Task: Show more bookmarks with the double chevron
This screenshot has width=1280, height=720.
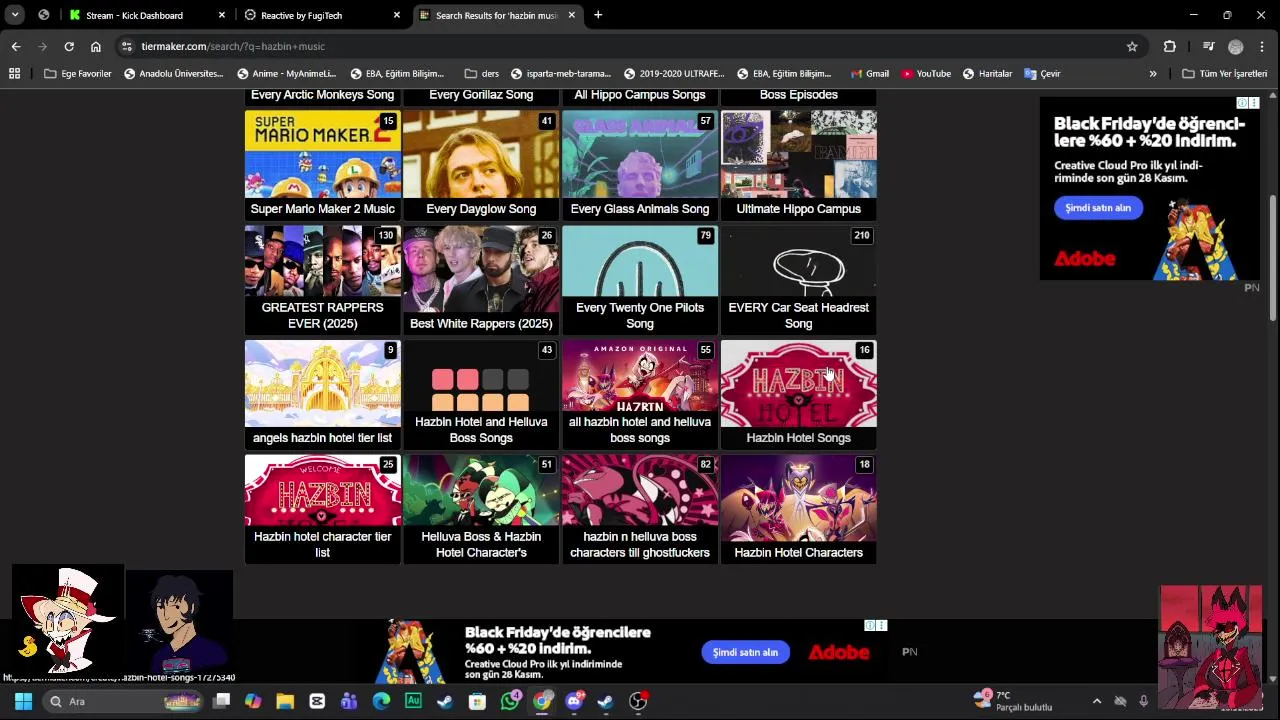Action: [x=1153, y=73]
